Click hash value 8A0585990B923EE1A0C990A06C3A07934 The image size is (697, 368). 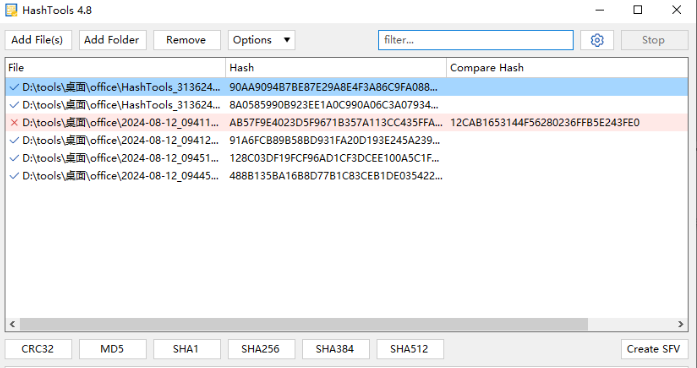point(334,105)
